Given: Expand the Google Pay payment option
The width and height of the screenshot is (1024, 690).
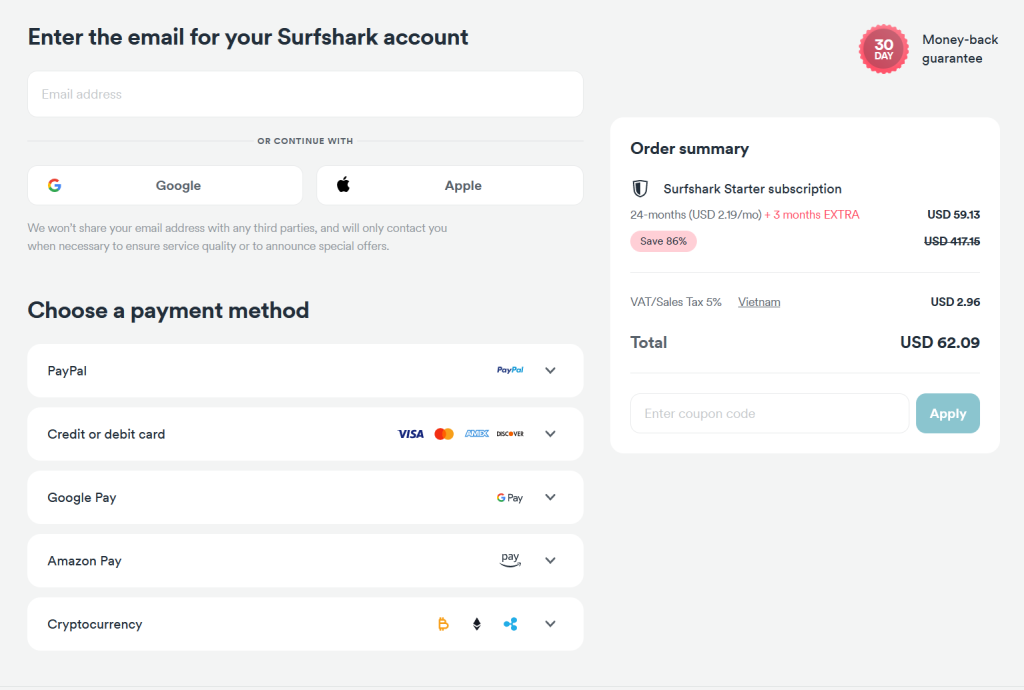Looking at the screenshot, I should point(550,497).
